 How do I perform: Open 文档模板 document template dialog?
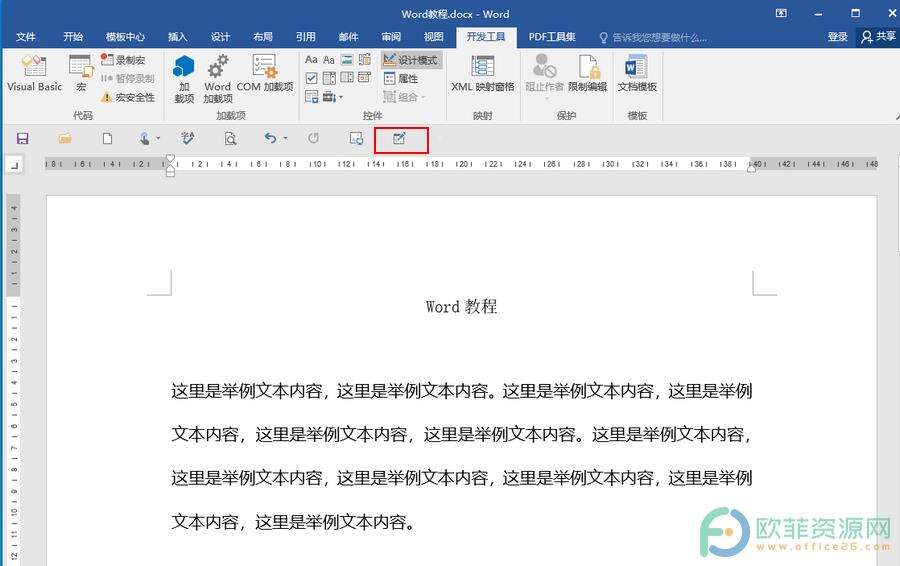coord(637,73)
